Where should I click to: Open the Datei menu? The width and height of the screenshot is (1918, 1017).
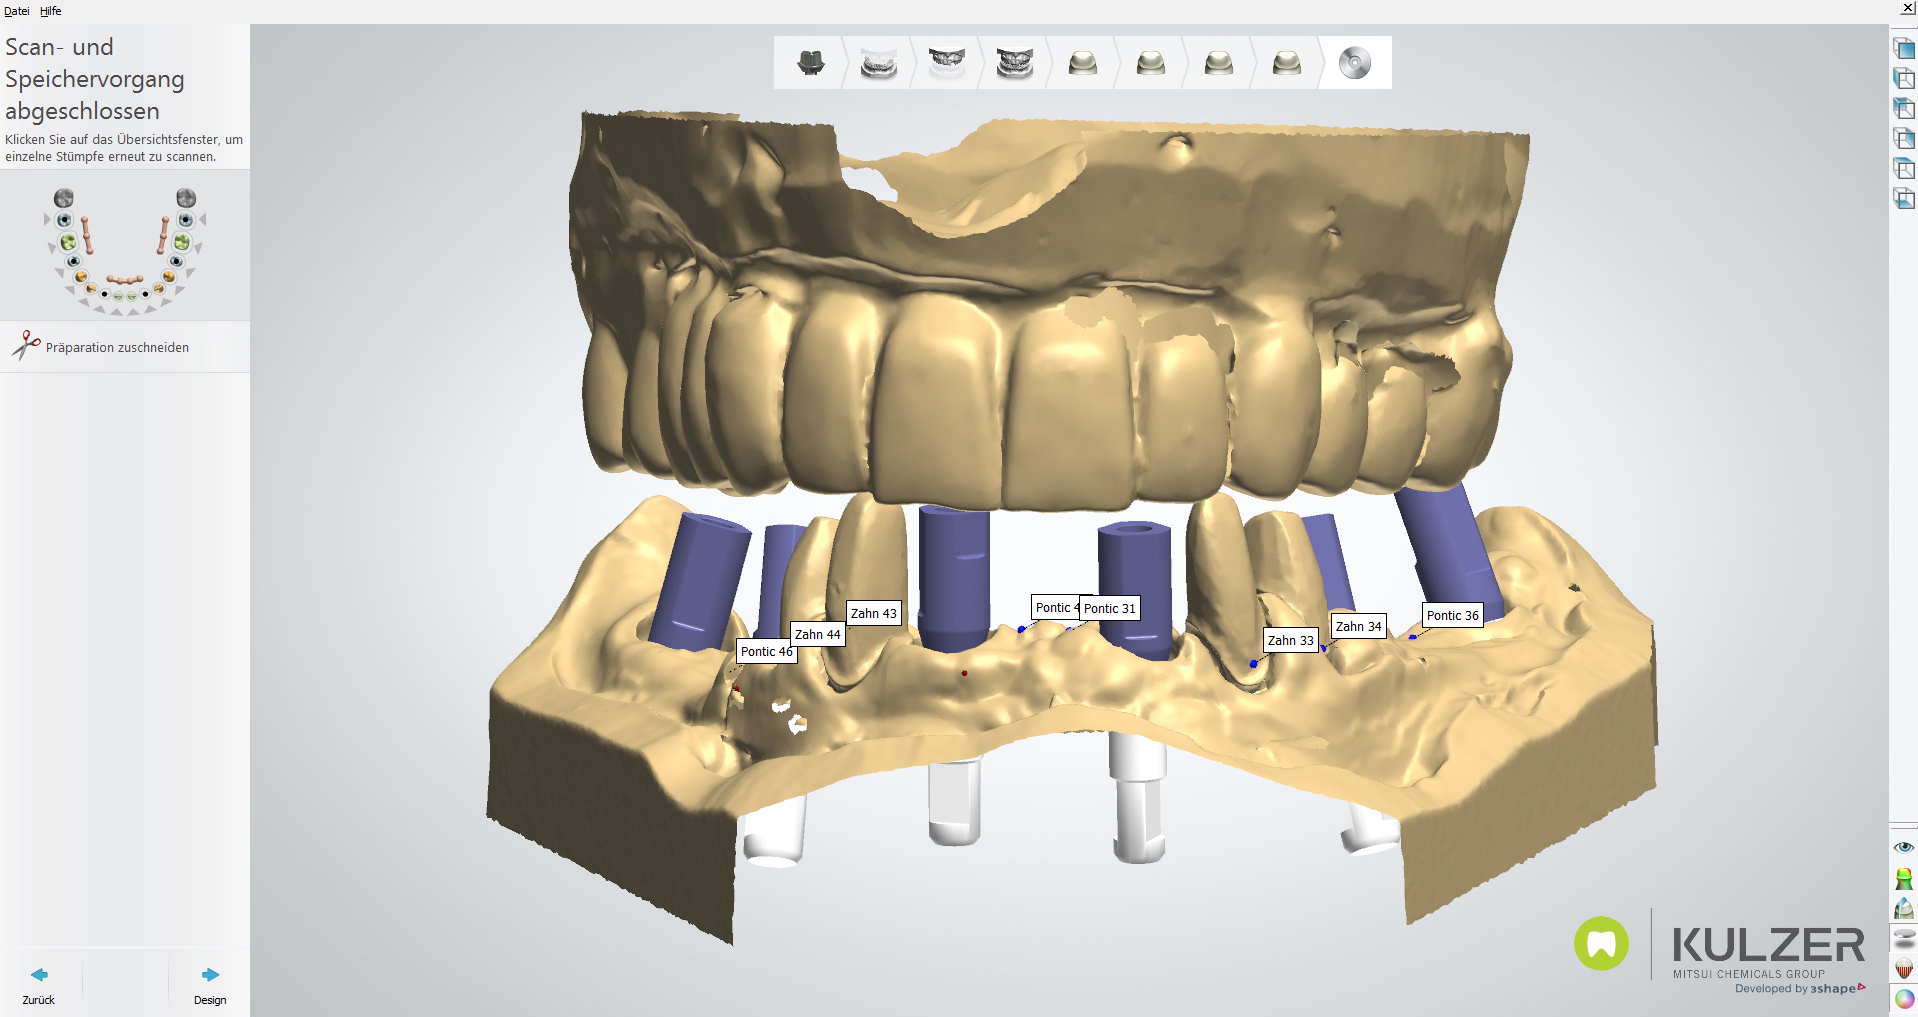coord(16,11)
